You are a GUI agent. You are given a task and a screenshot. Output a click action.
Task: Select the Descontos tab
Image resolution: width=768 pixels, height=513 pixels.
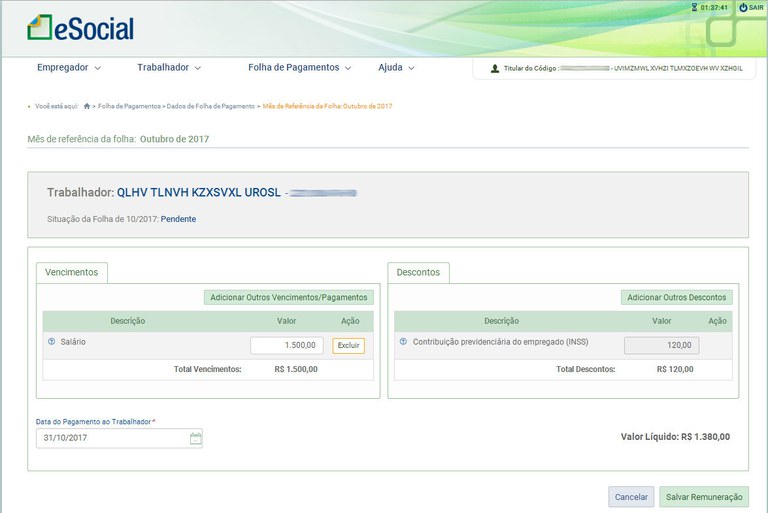coord(418,272)
